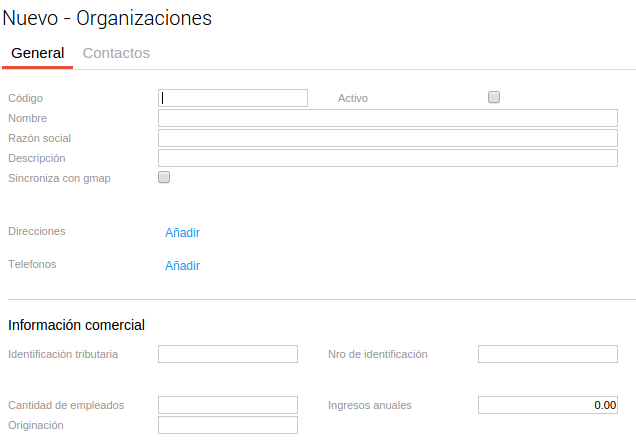
Task: Click the Información comercial section heading
Action: point(76,325)
